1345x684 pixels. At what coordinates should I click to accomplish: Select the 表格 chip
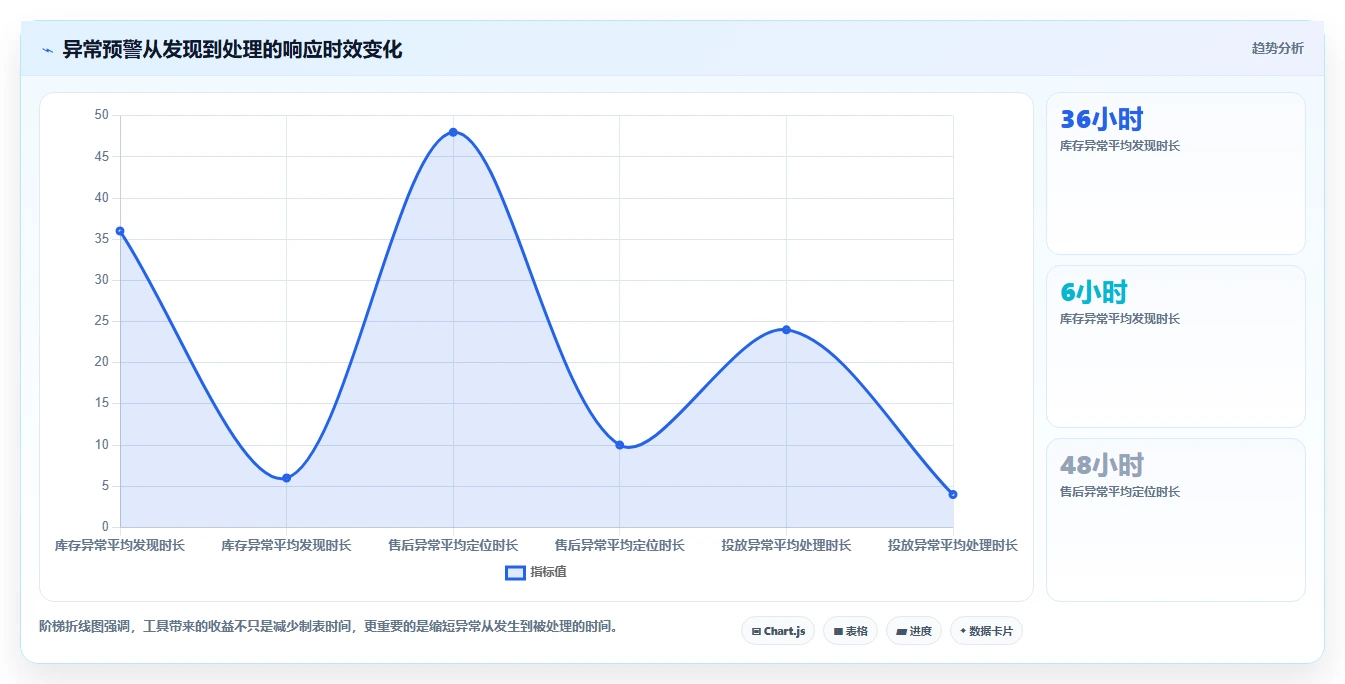(850, 631)
